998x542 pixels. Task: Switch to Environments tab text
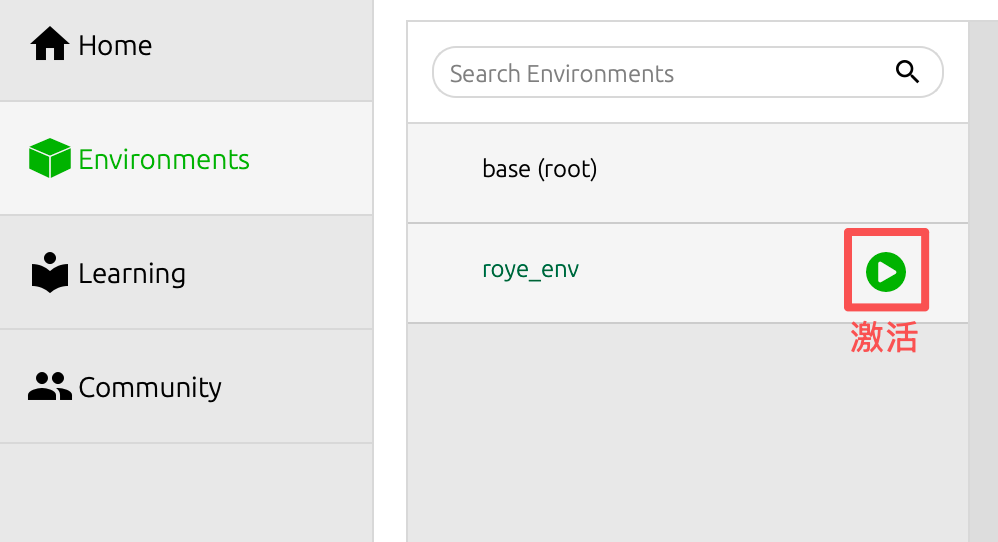tap(164, 159)
